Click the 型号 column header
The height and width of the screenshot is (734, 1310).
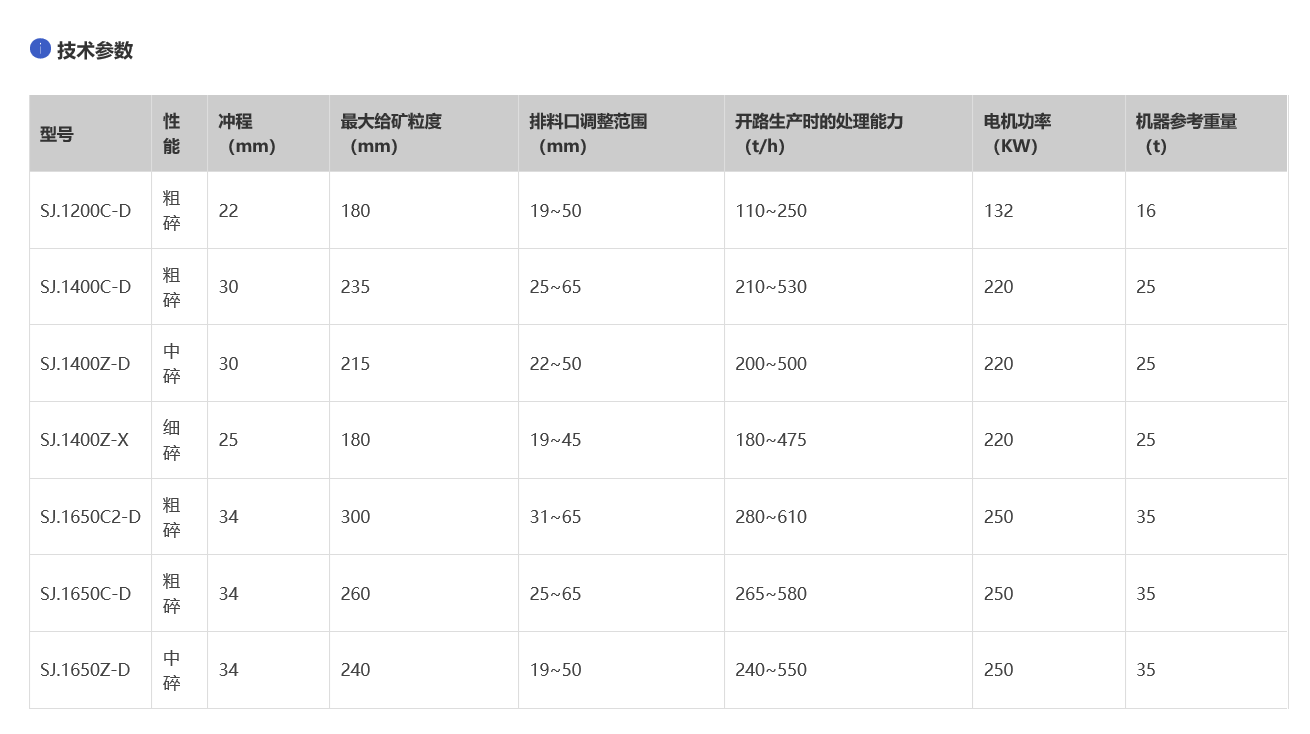click(x=57, y=134)
